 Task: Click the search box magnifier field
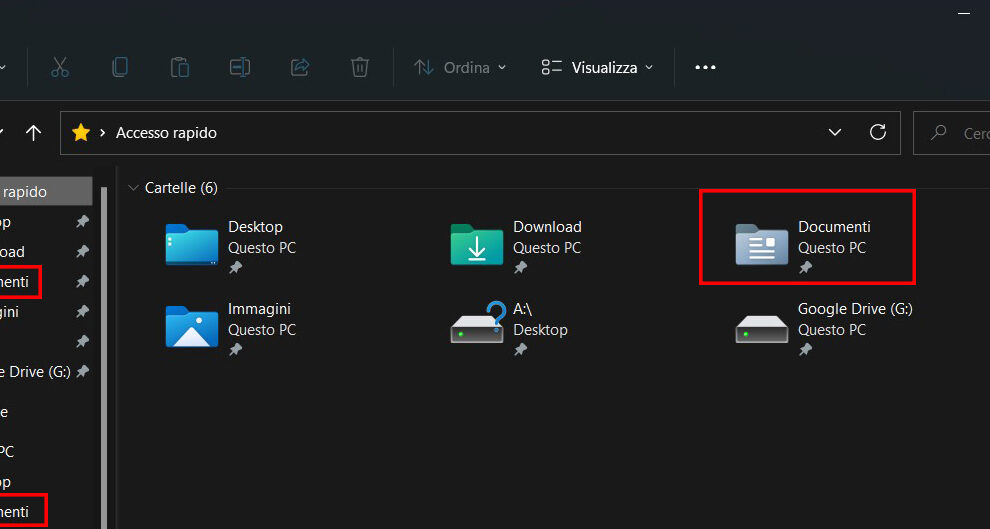pos(951,133)
